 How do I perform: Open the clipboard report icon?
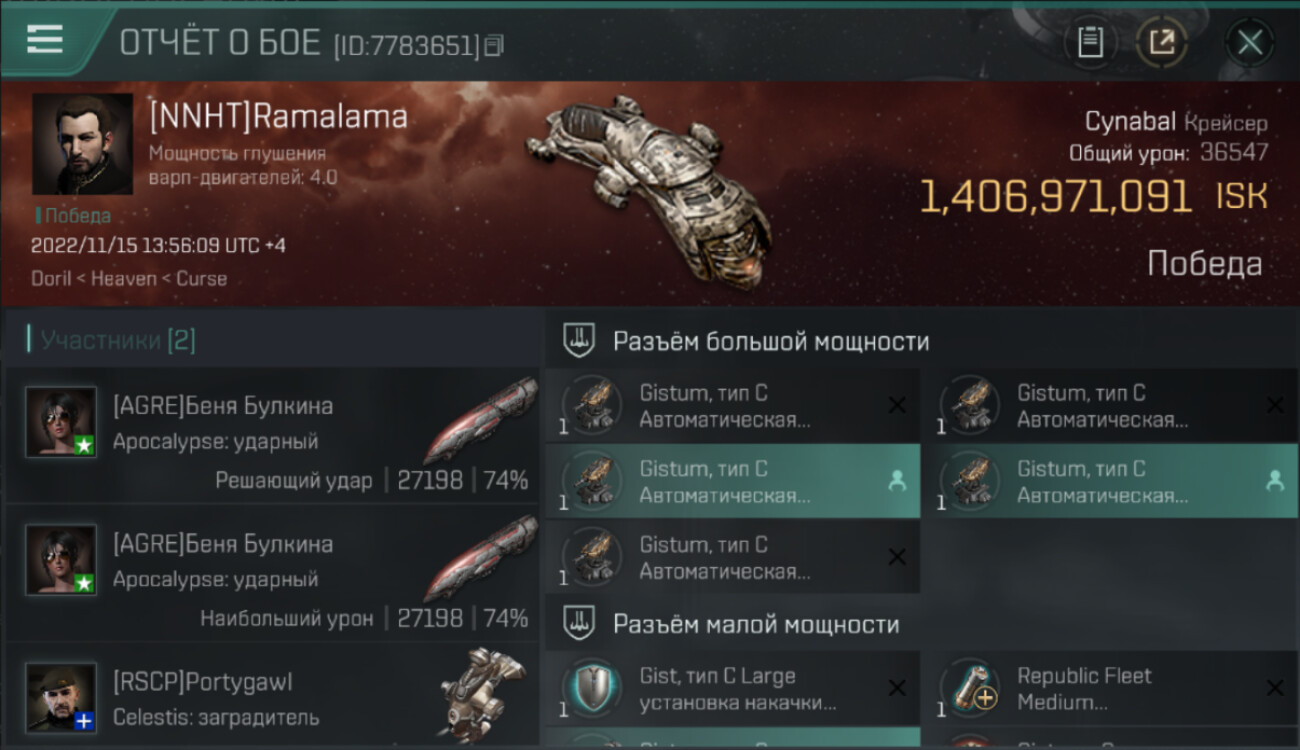pos(1090,42)
